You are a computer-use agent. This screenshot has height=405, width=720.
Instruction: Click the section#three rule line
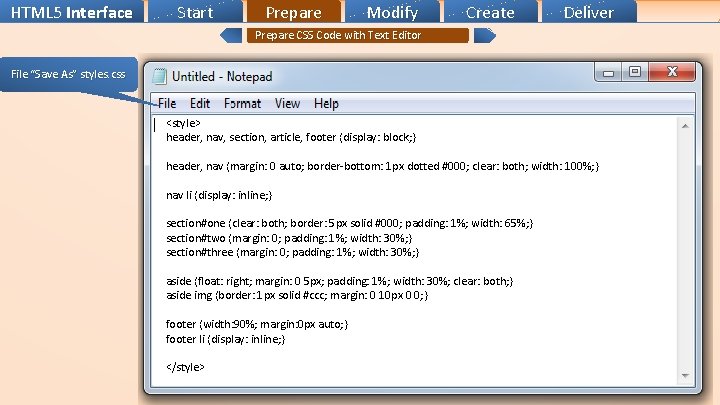click(292, 253)
